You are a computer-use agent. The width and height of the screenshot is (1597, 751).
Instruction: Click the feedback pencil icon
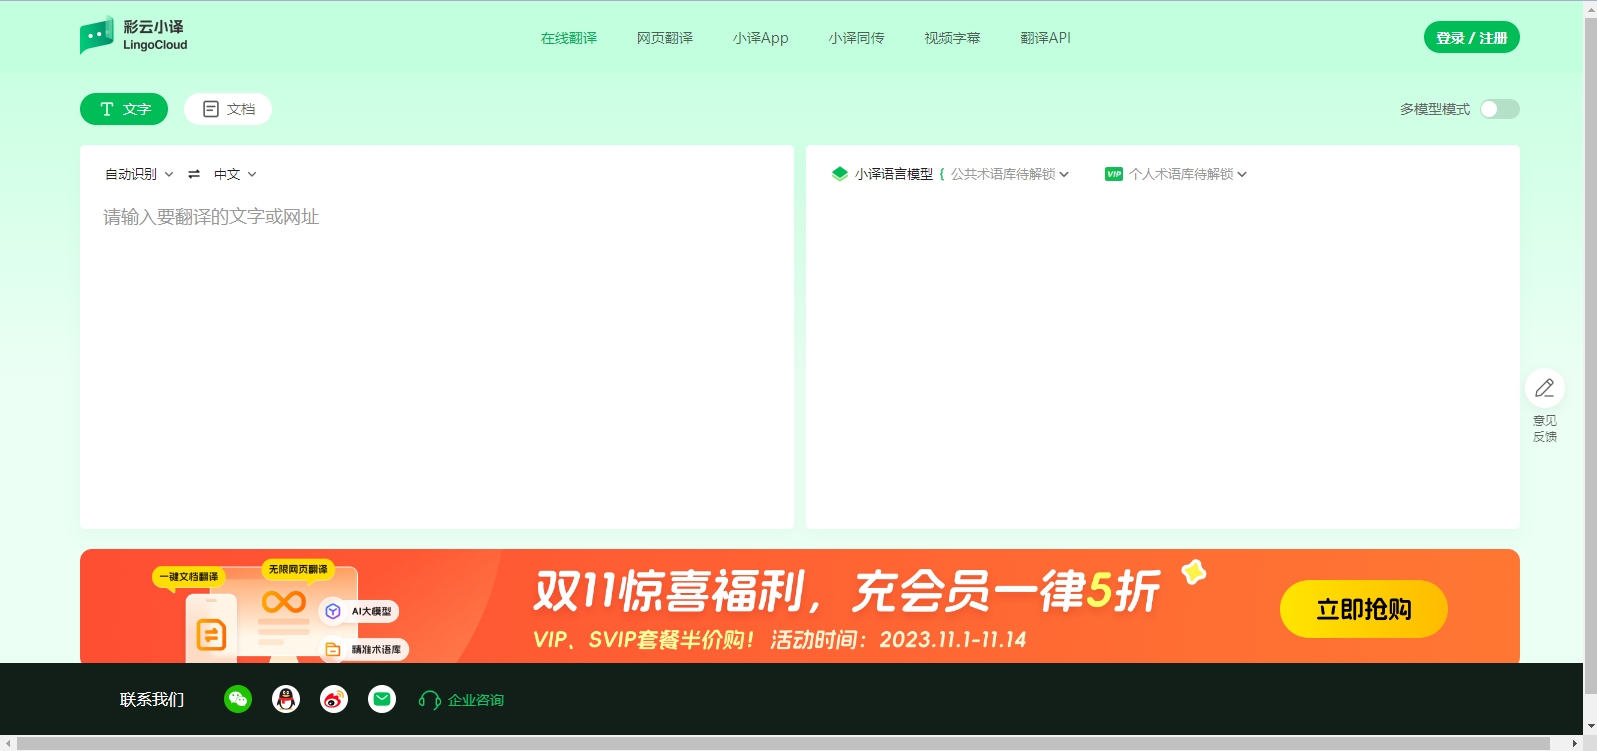tap(1545, 388)
